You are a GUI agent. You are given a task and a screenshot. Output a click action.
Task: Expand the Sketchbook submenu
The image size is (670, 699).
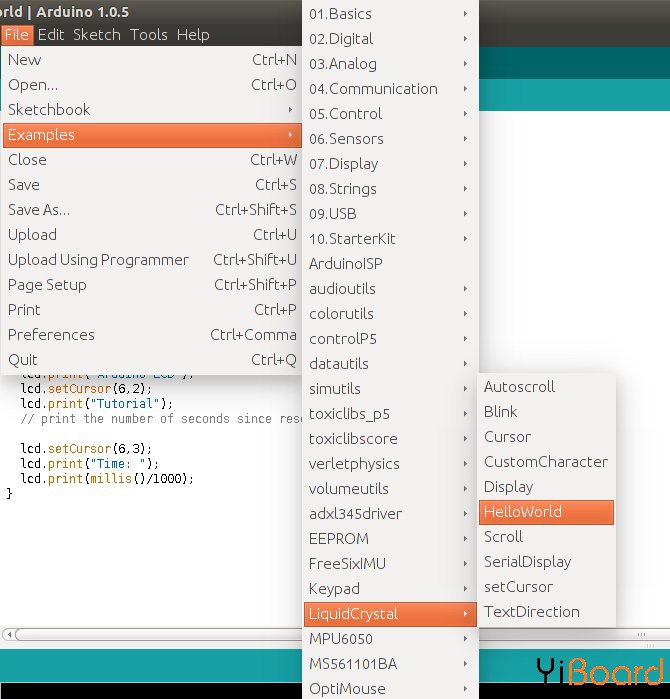(152, 110)
